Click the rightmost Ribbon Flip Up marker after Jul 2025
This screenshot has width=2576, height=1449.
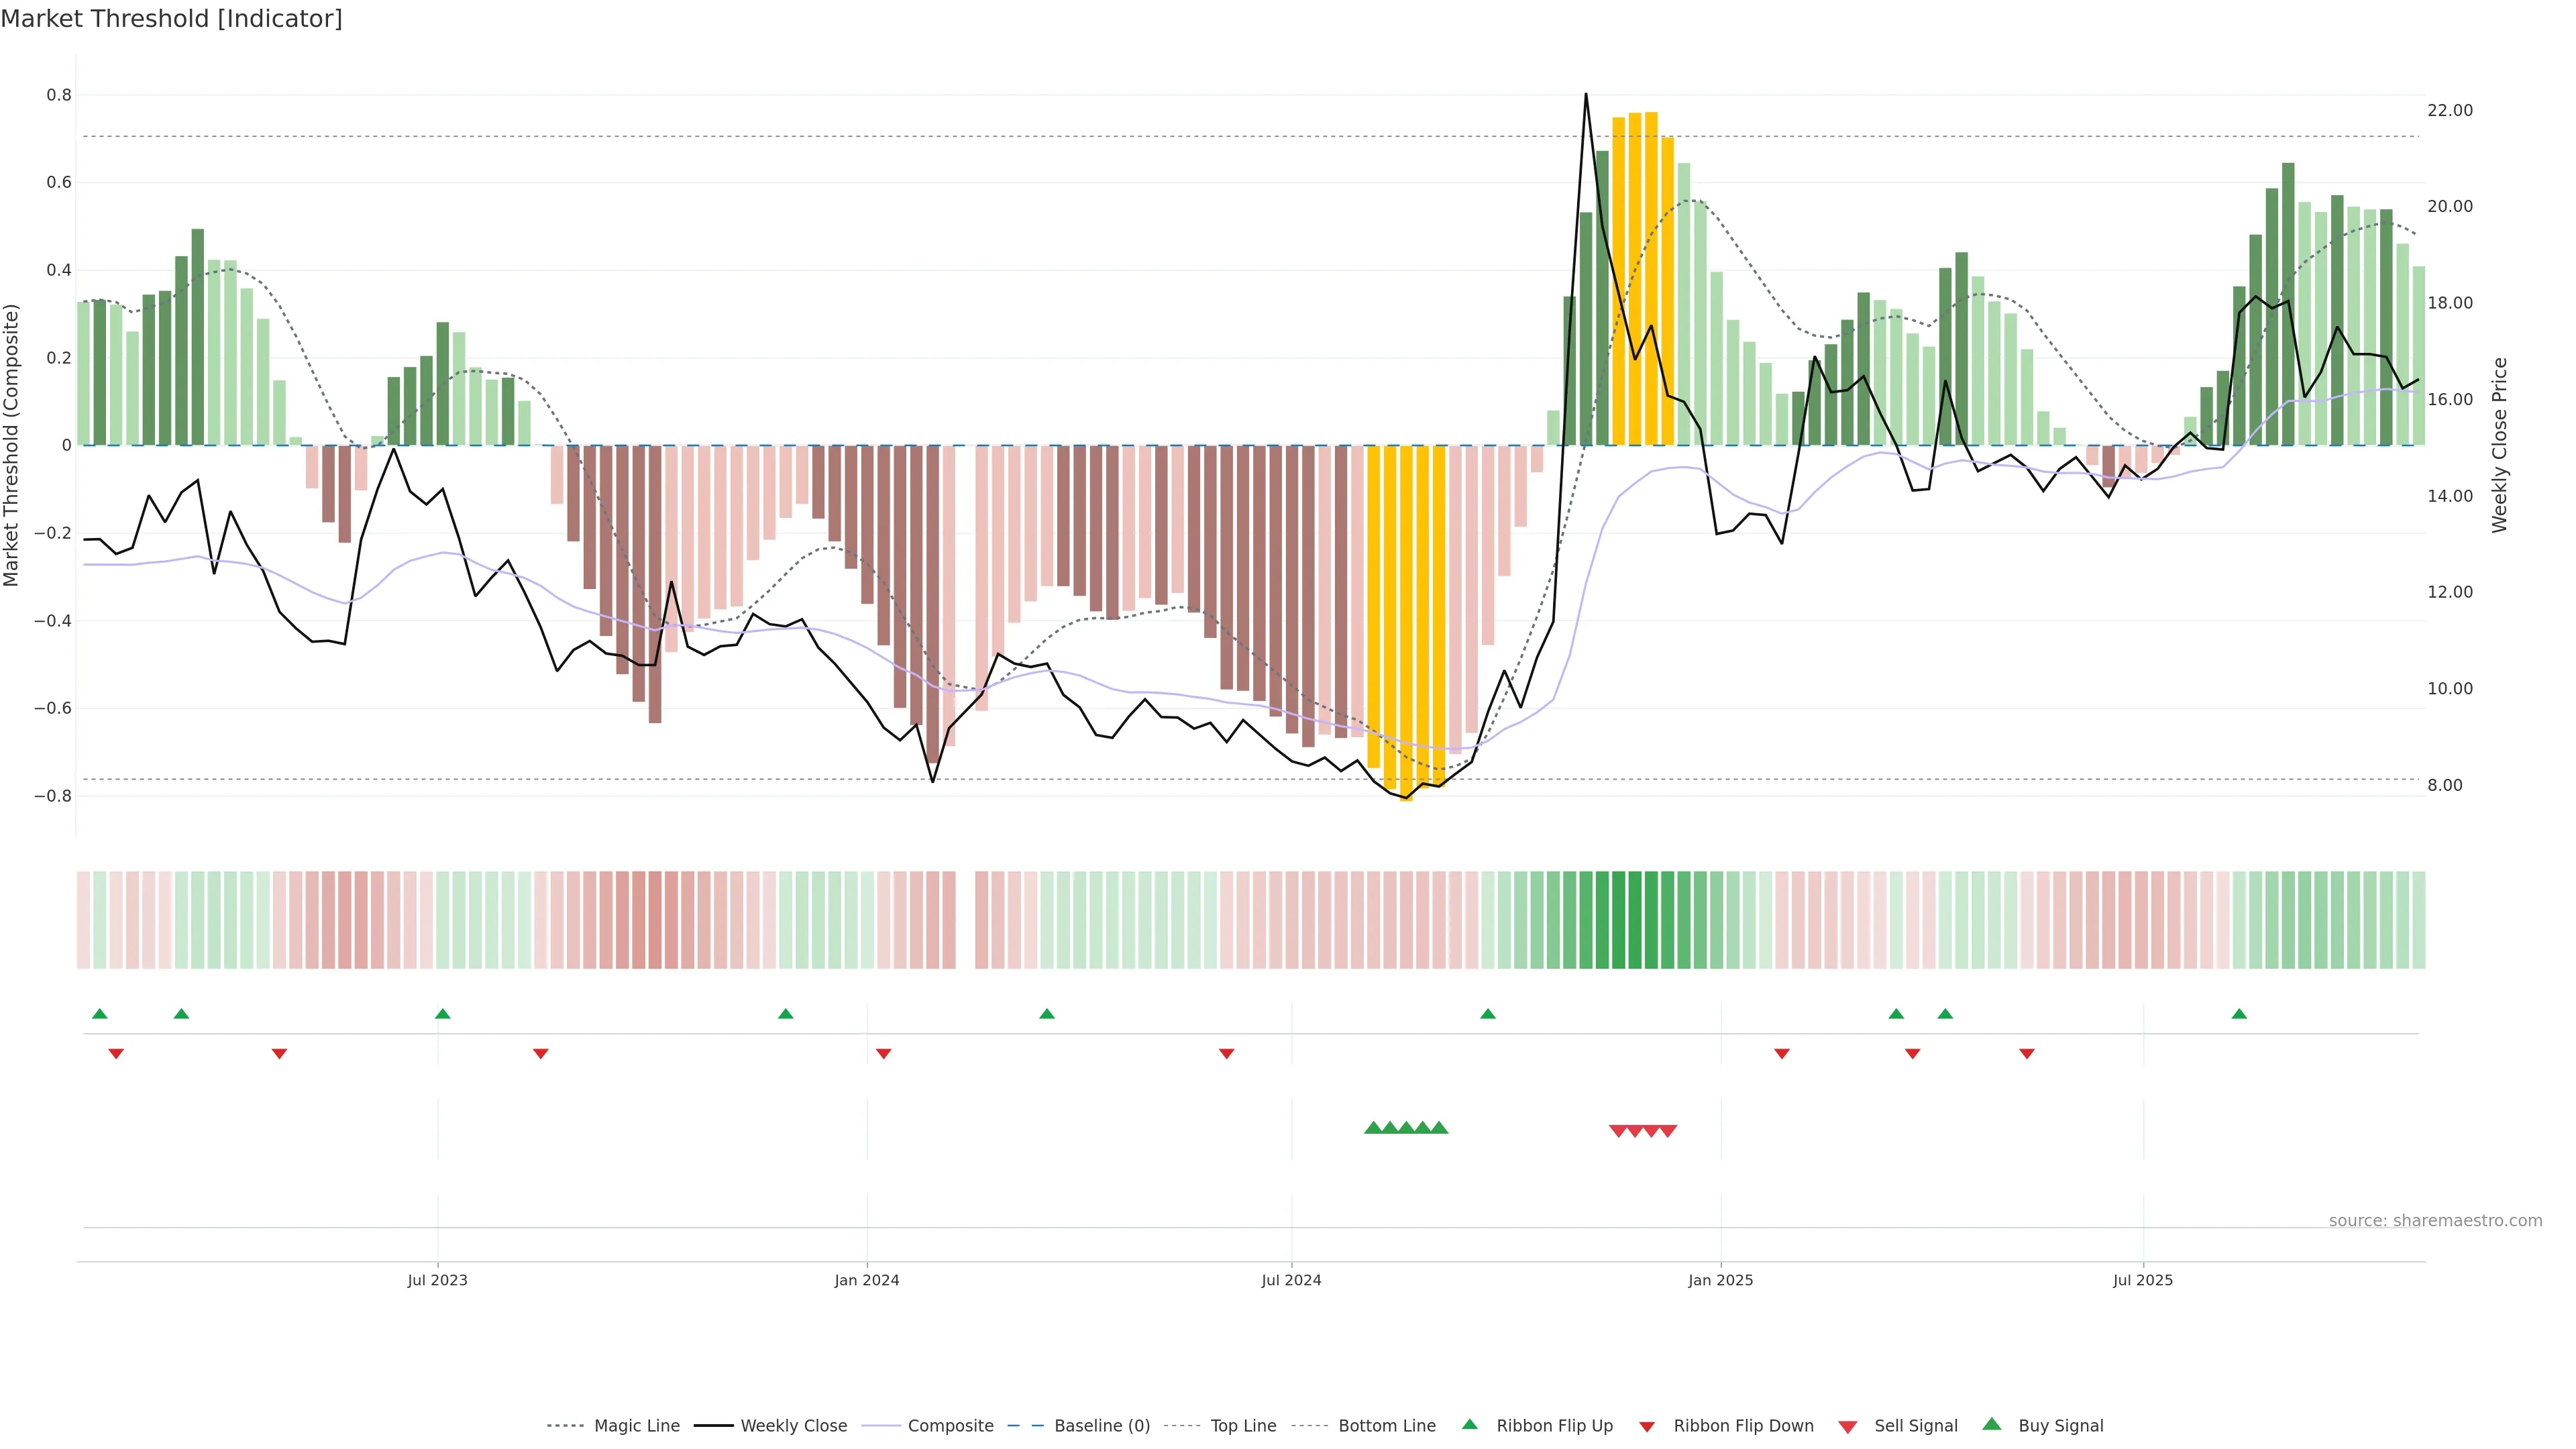click(x=2239, y=1014)
